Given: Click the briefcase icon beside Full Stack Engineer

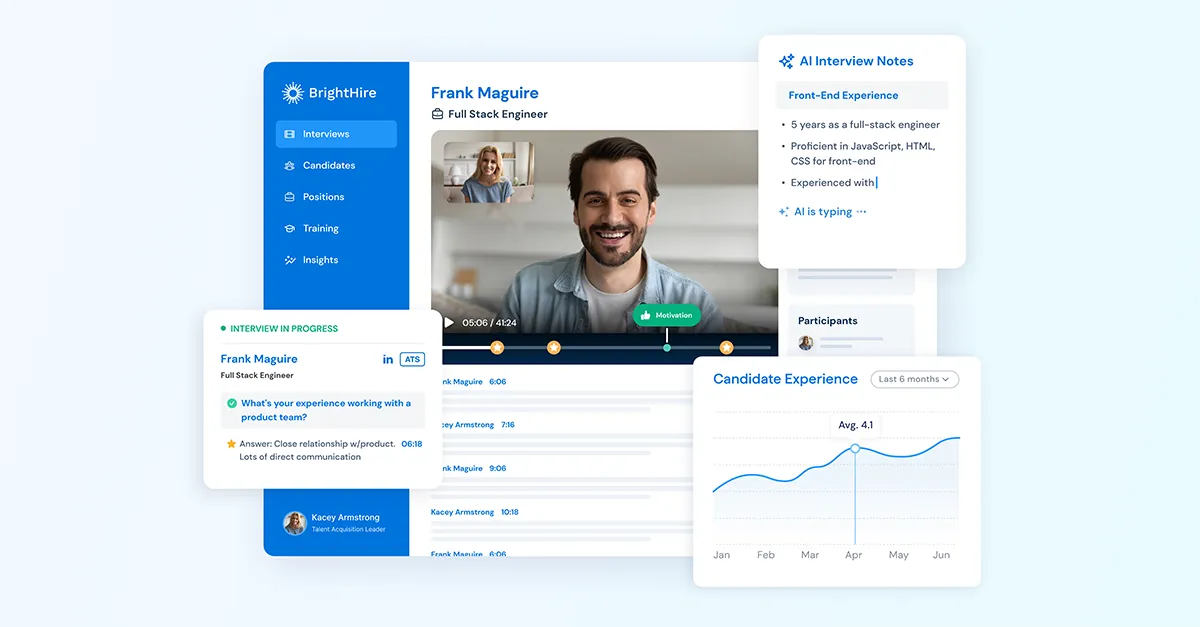Looking at the screenshot, I should (437, 114).
